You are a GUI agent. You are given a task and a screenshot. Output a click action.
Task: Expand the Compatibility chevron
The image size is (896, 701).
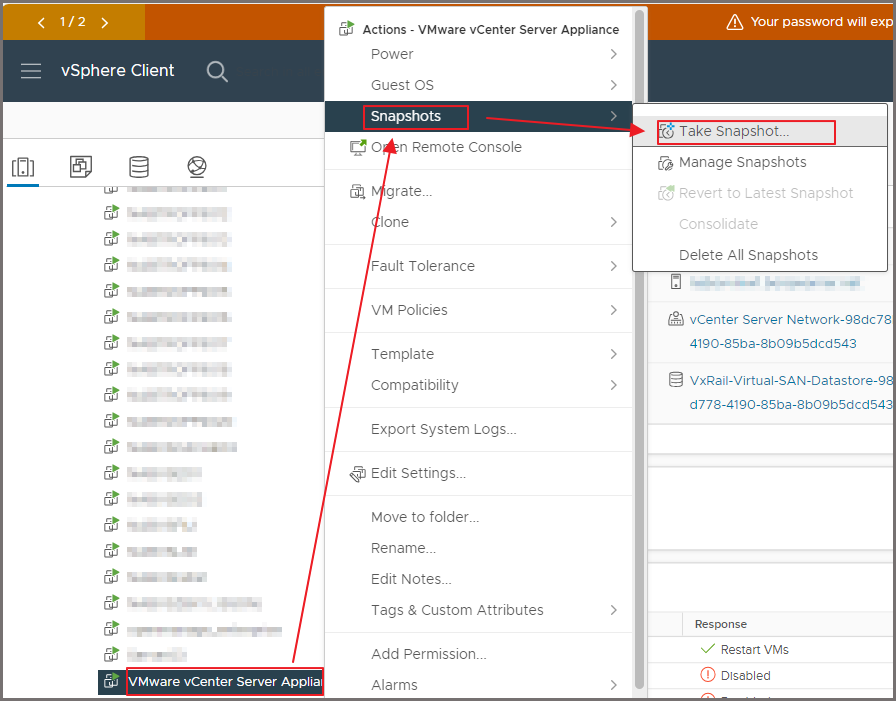click(614, 385)
